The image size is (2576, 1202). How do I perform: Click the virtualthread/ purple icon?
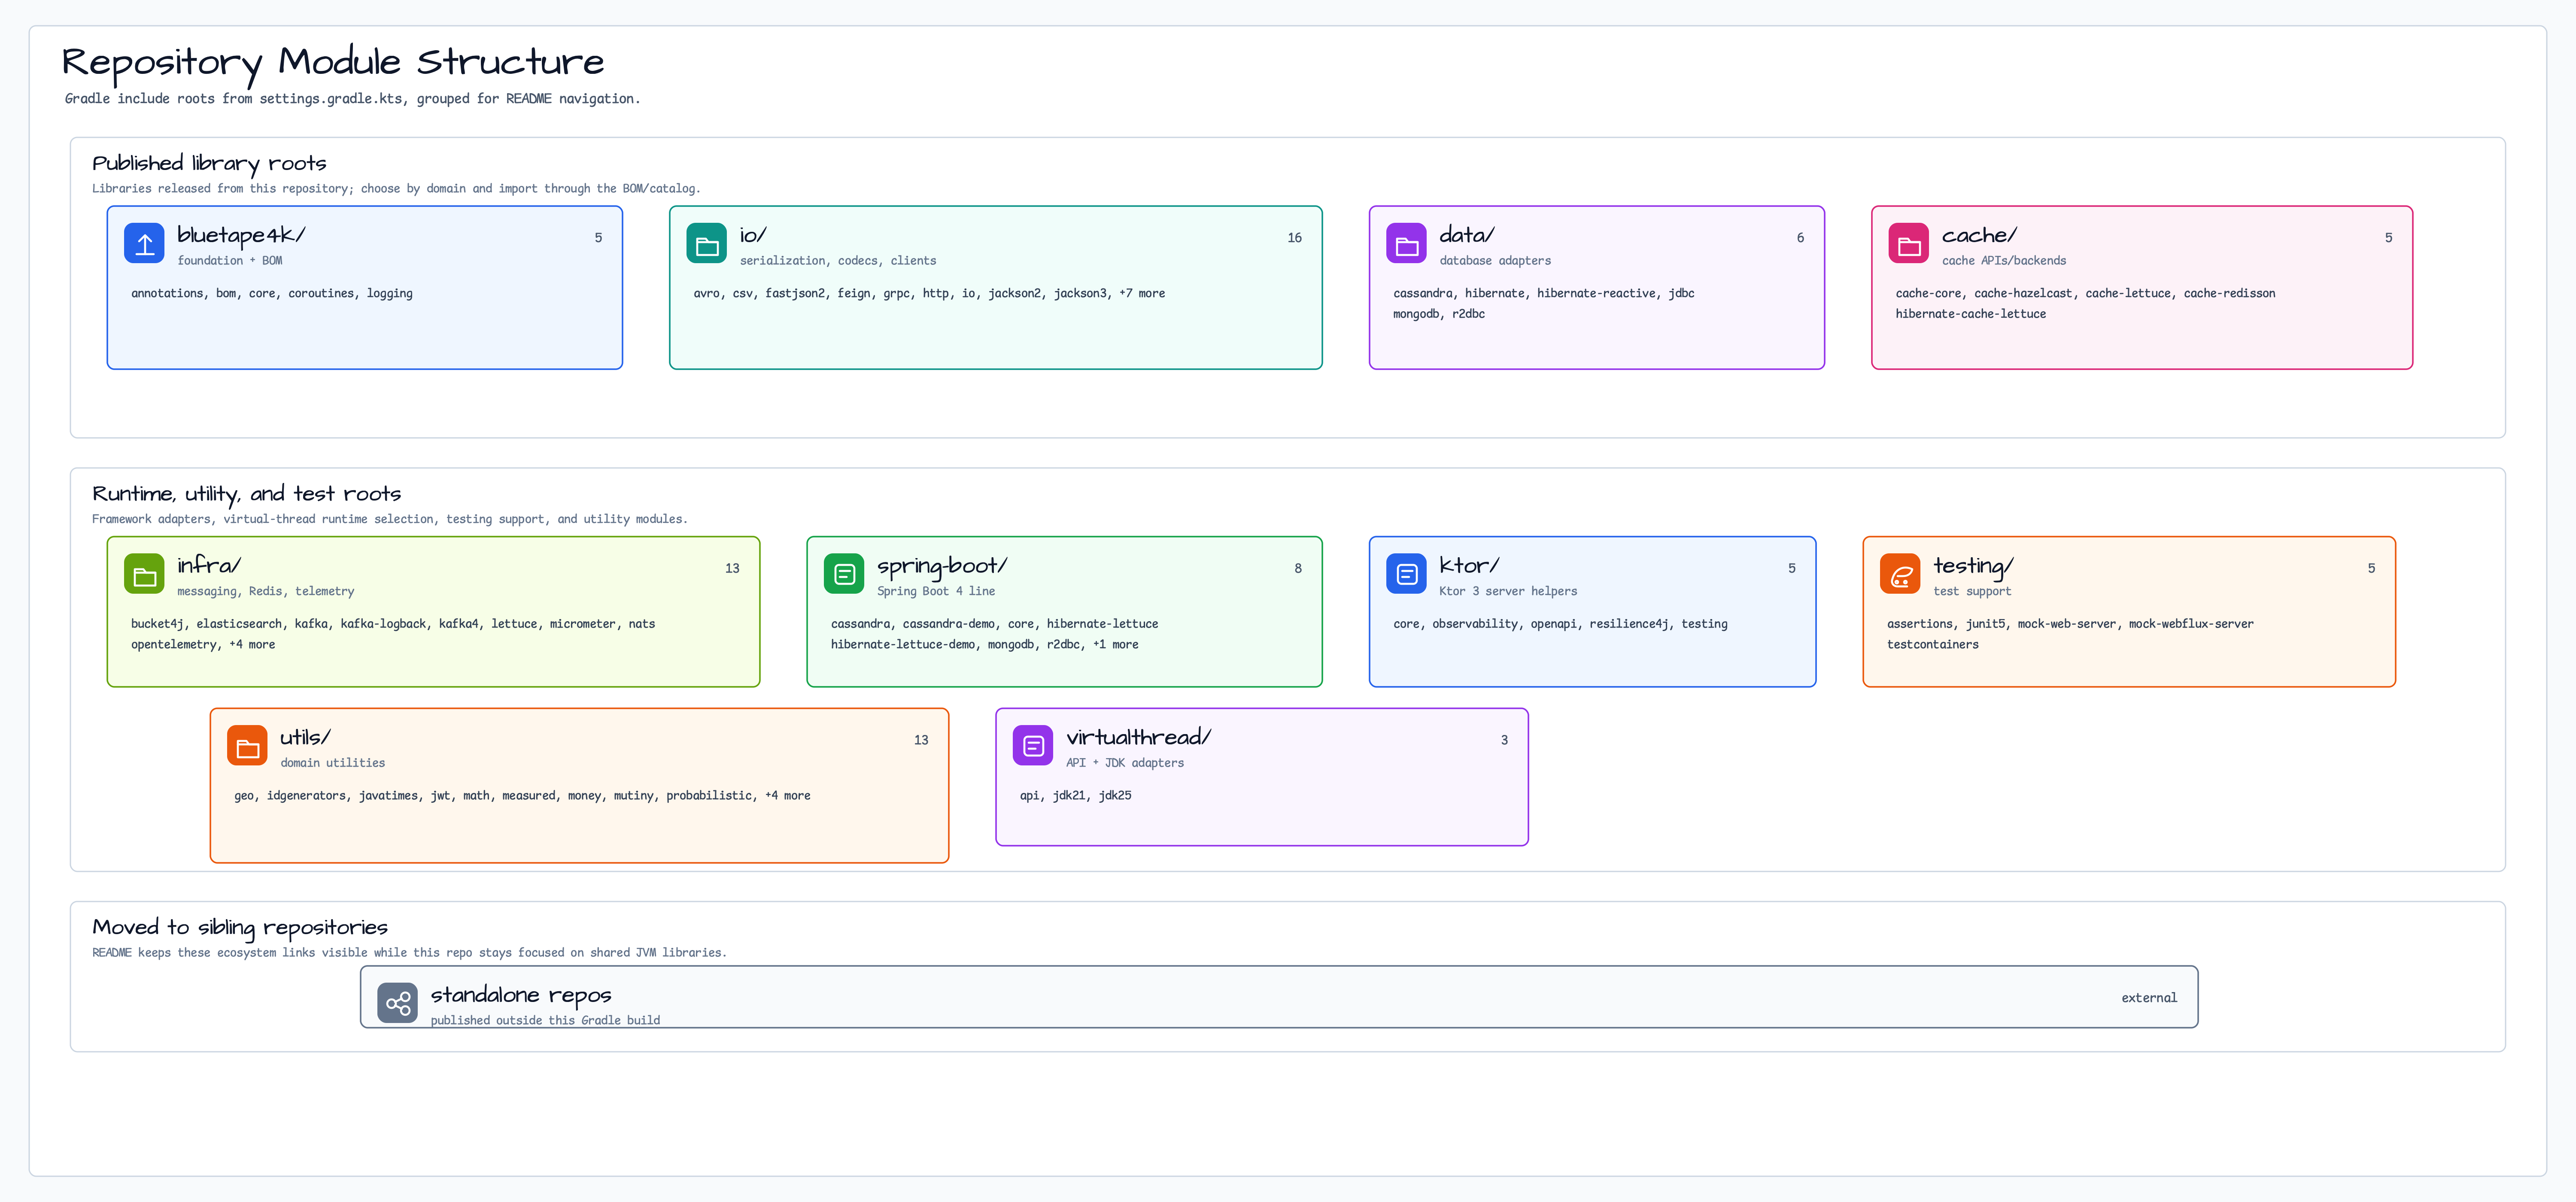1033,746
